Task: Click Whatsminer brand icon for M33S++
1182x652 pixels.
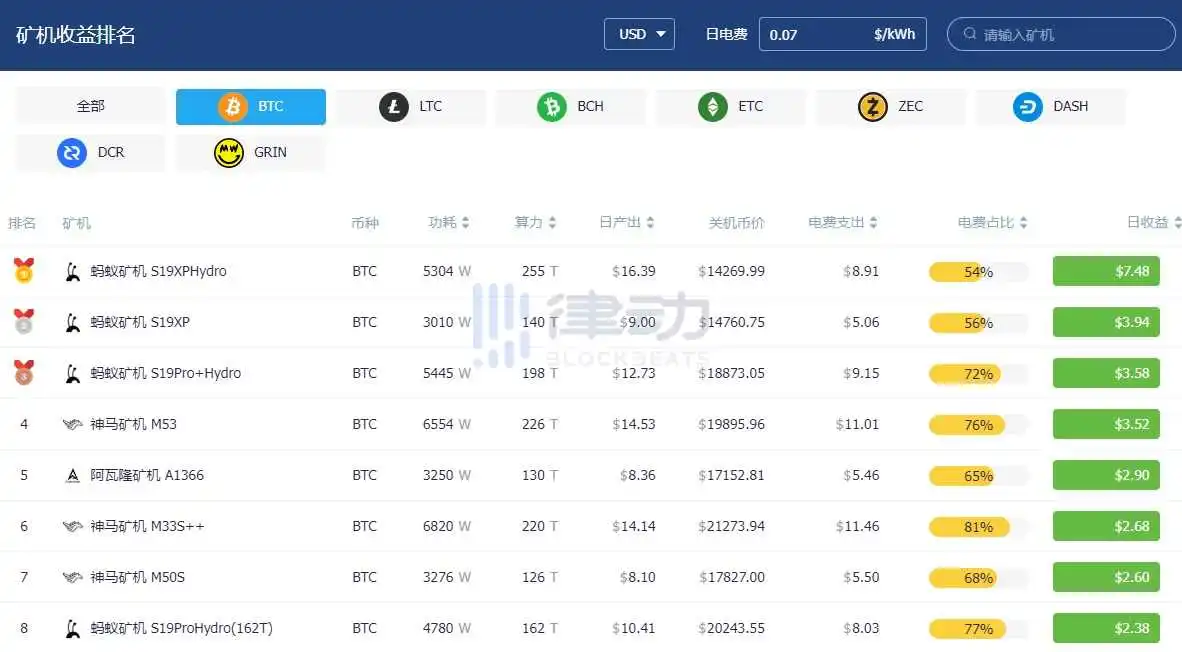Action: pyautogui.click(x=72, y=526)
